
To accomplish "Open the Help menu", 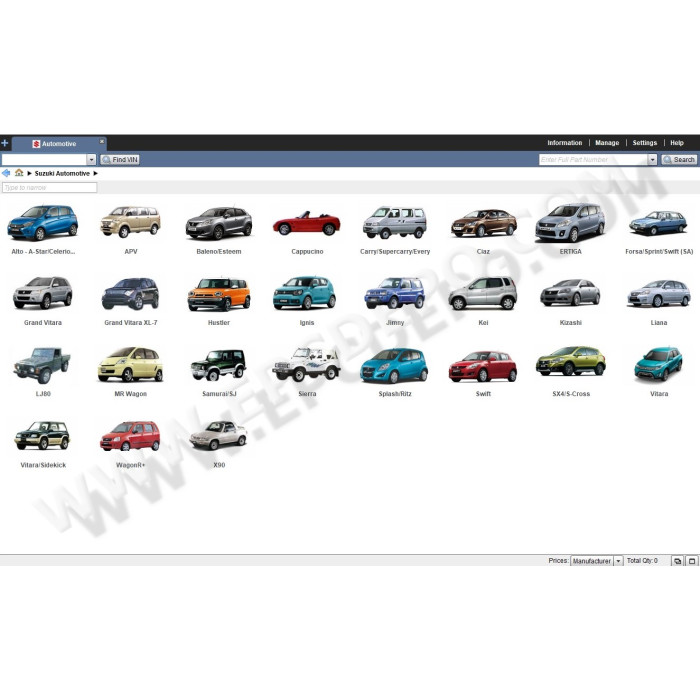I will pyautogui.click(x=676, y=143).
